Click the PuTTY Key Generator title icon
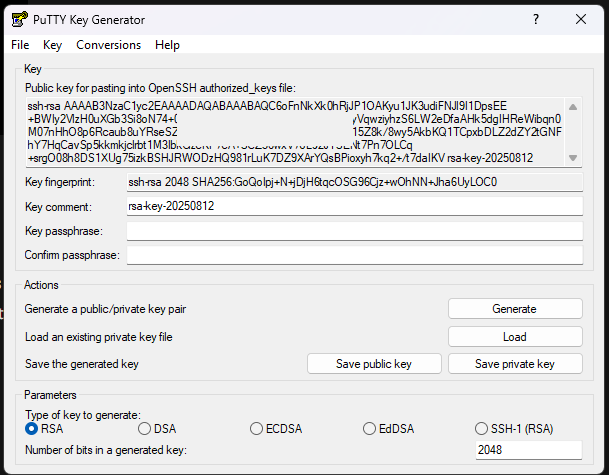The width and height of the screenshot is (609, 475). pos(19,19)
